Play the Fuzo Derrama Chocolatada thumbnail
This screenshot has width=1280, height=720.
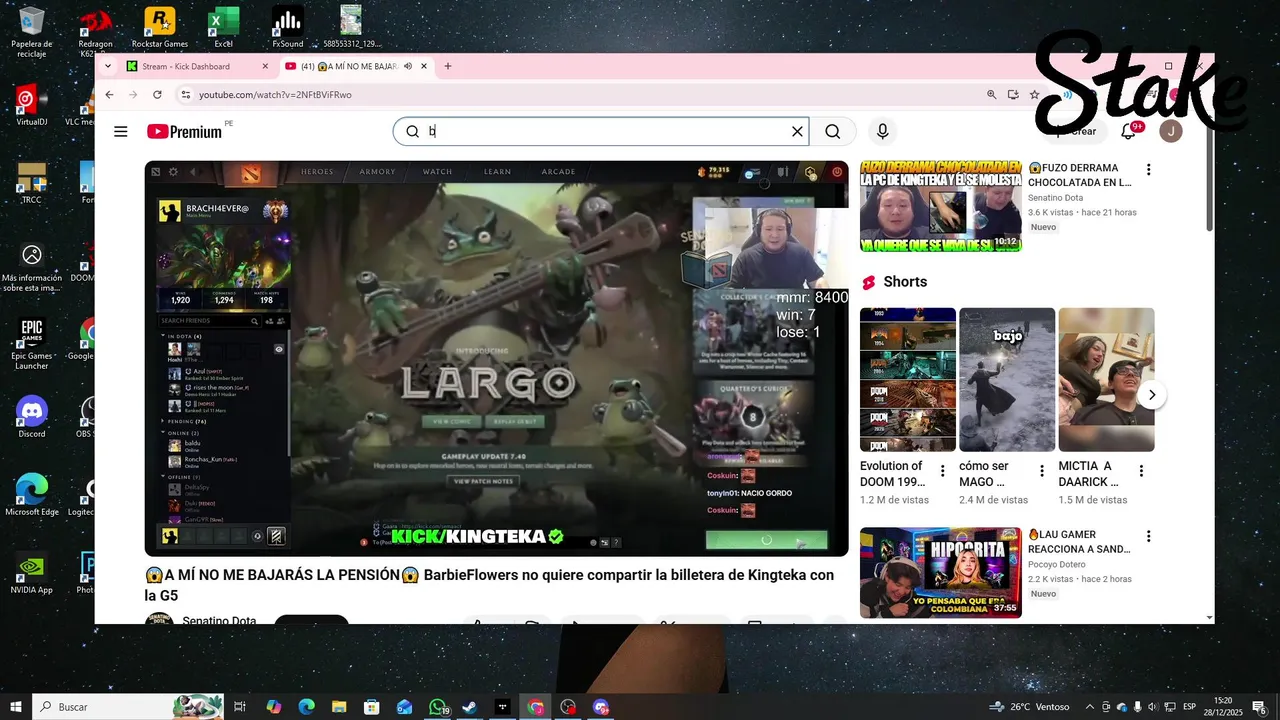pyautogui.click(x=941, y=205)
